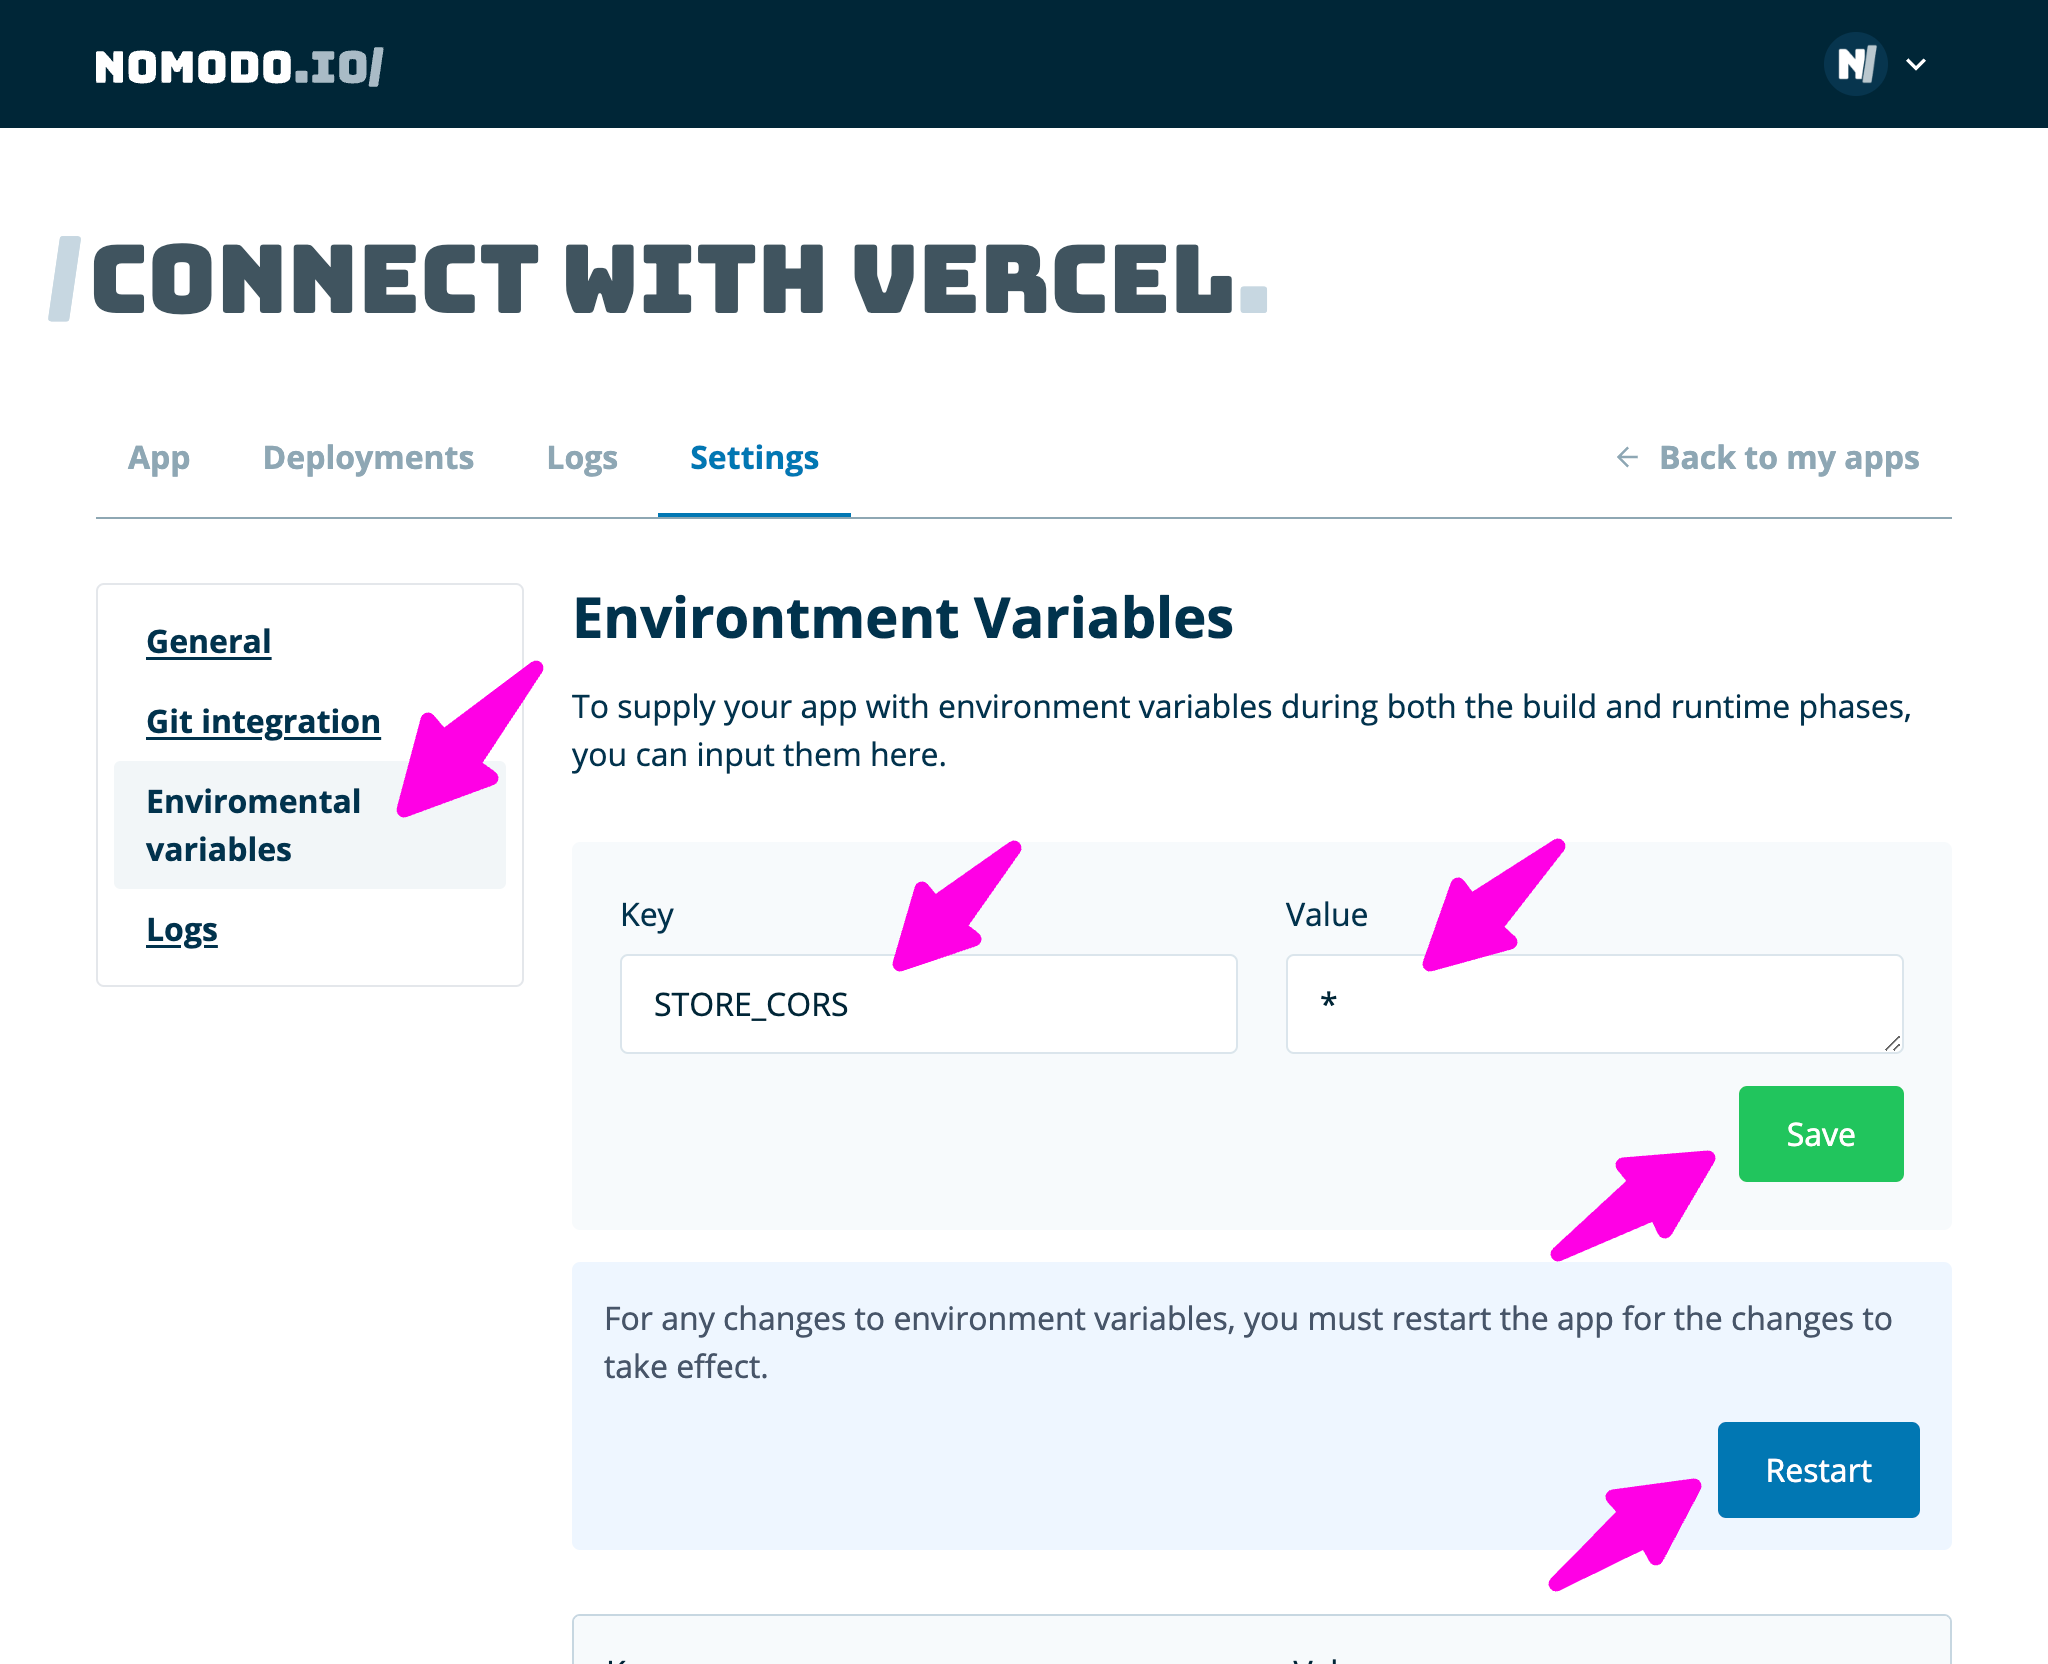Save the environment variable
The height and width of the screenshot is (1664, 2048).
1820,1134
